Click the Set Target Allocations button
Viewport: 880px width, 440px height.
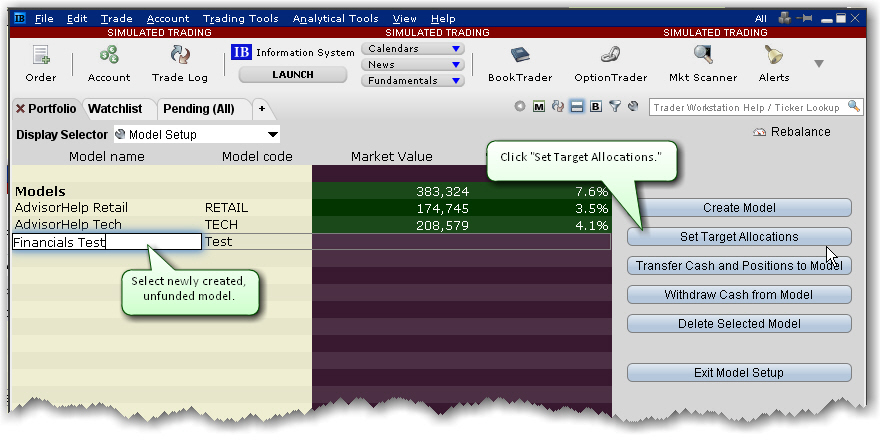pyautogui.click(x=739, y=237)
